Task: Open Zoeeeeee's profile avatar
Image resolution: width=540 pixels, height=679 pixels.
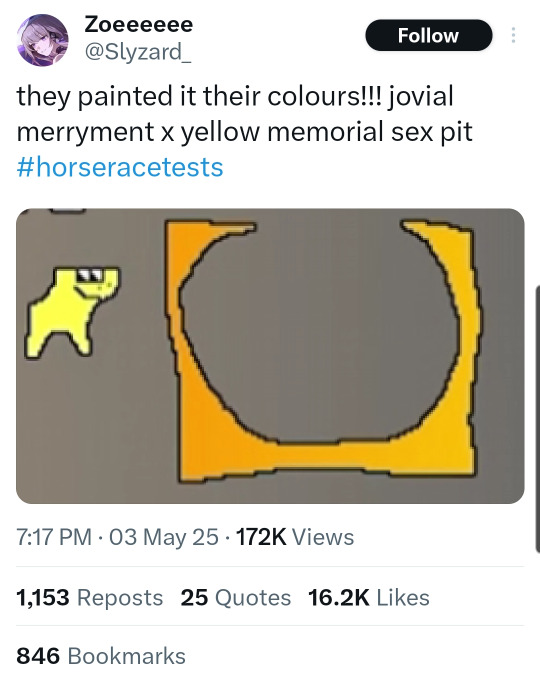Action: pos(42,40)
